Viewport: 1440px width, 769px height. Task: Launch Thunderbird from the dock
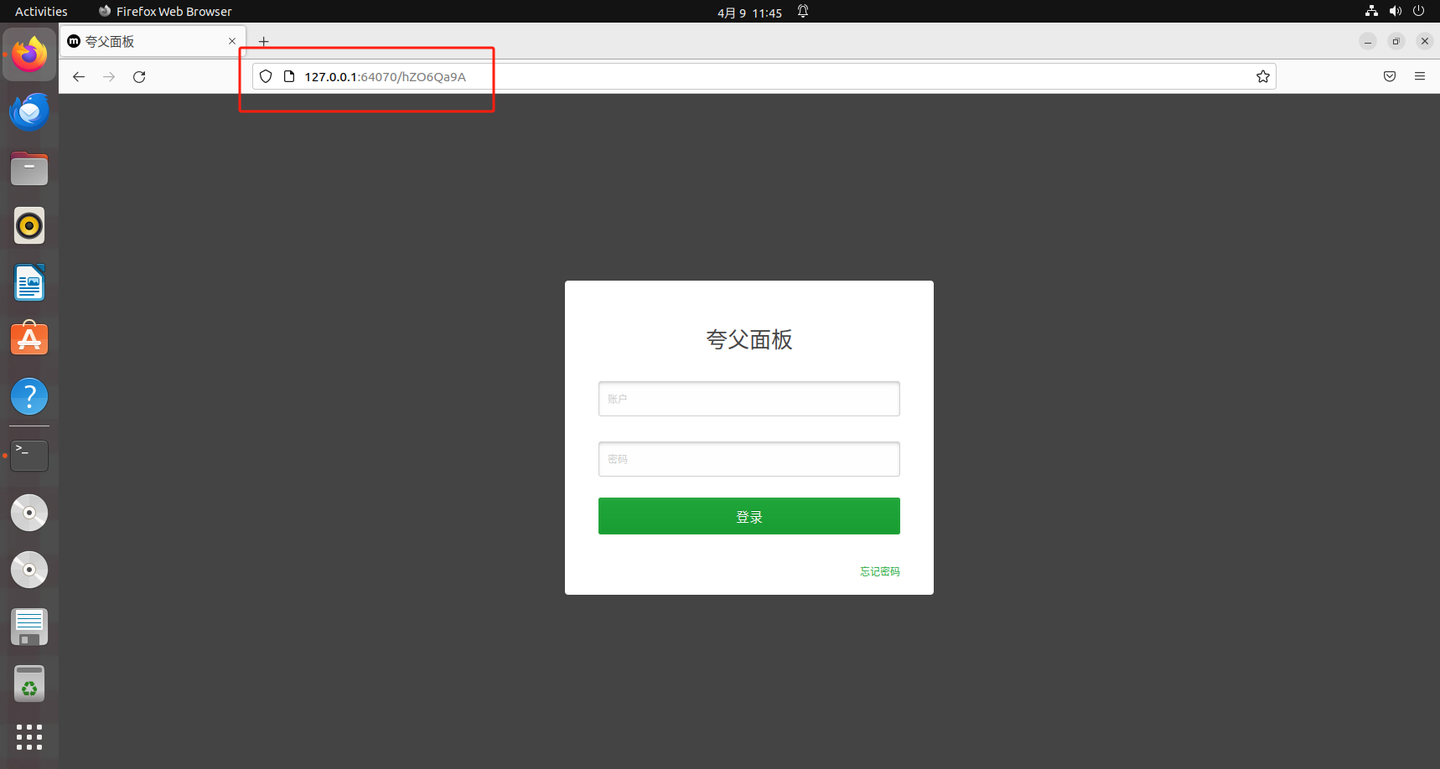click(x=29, y=110)
